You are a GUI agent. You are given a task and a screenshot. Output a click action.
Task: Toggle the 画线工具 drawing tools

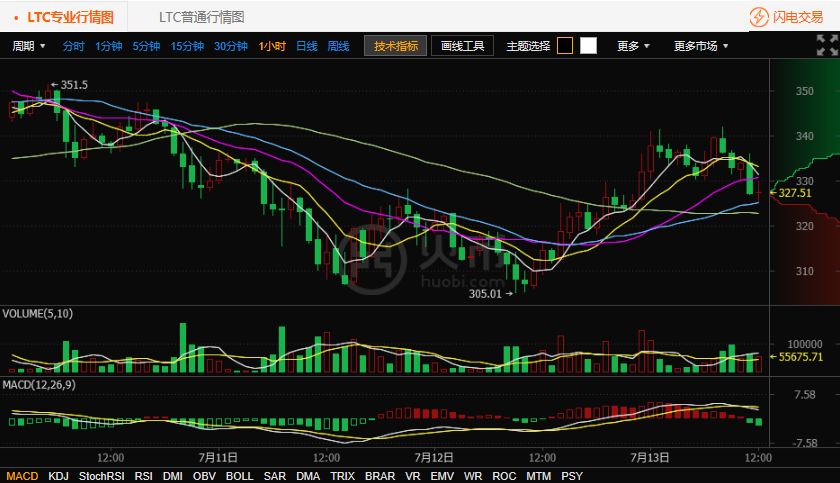(462, 46)
